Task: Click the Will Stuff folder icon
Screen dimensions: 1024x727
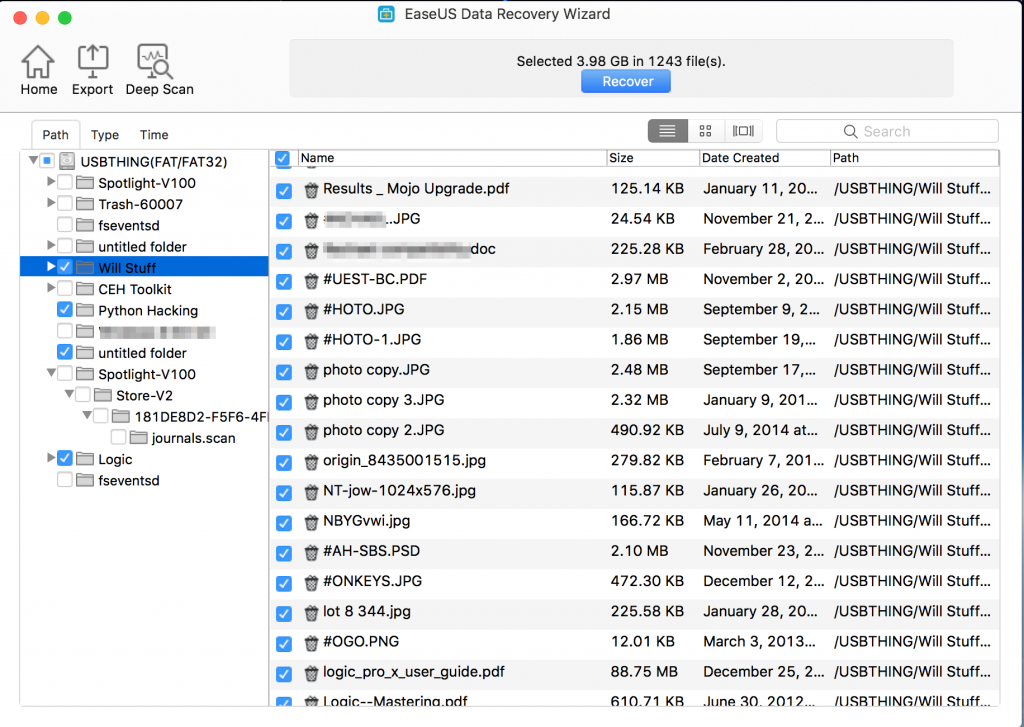Action: pyautogui.click(x=85, y=268)
